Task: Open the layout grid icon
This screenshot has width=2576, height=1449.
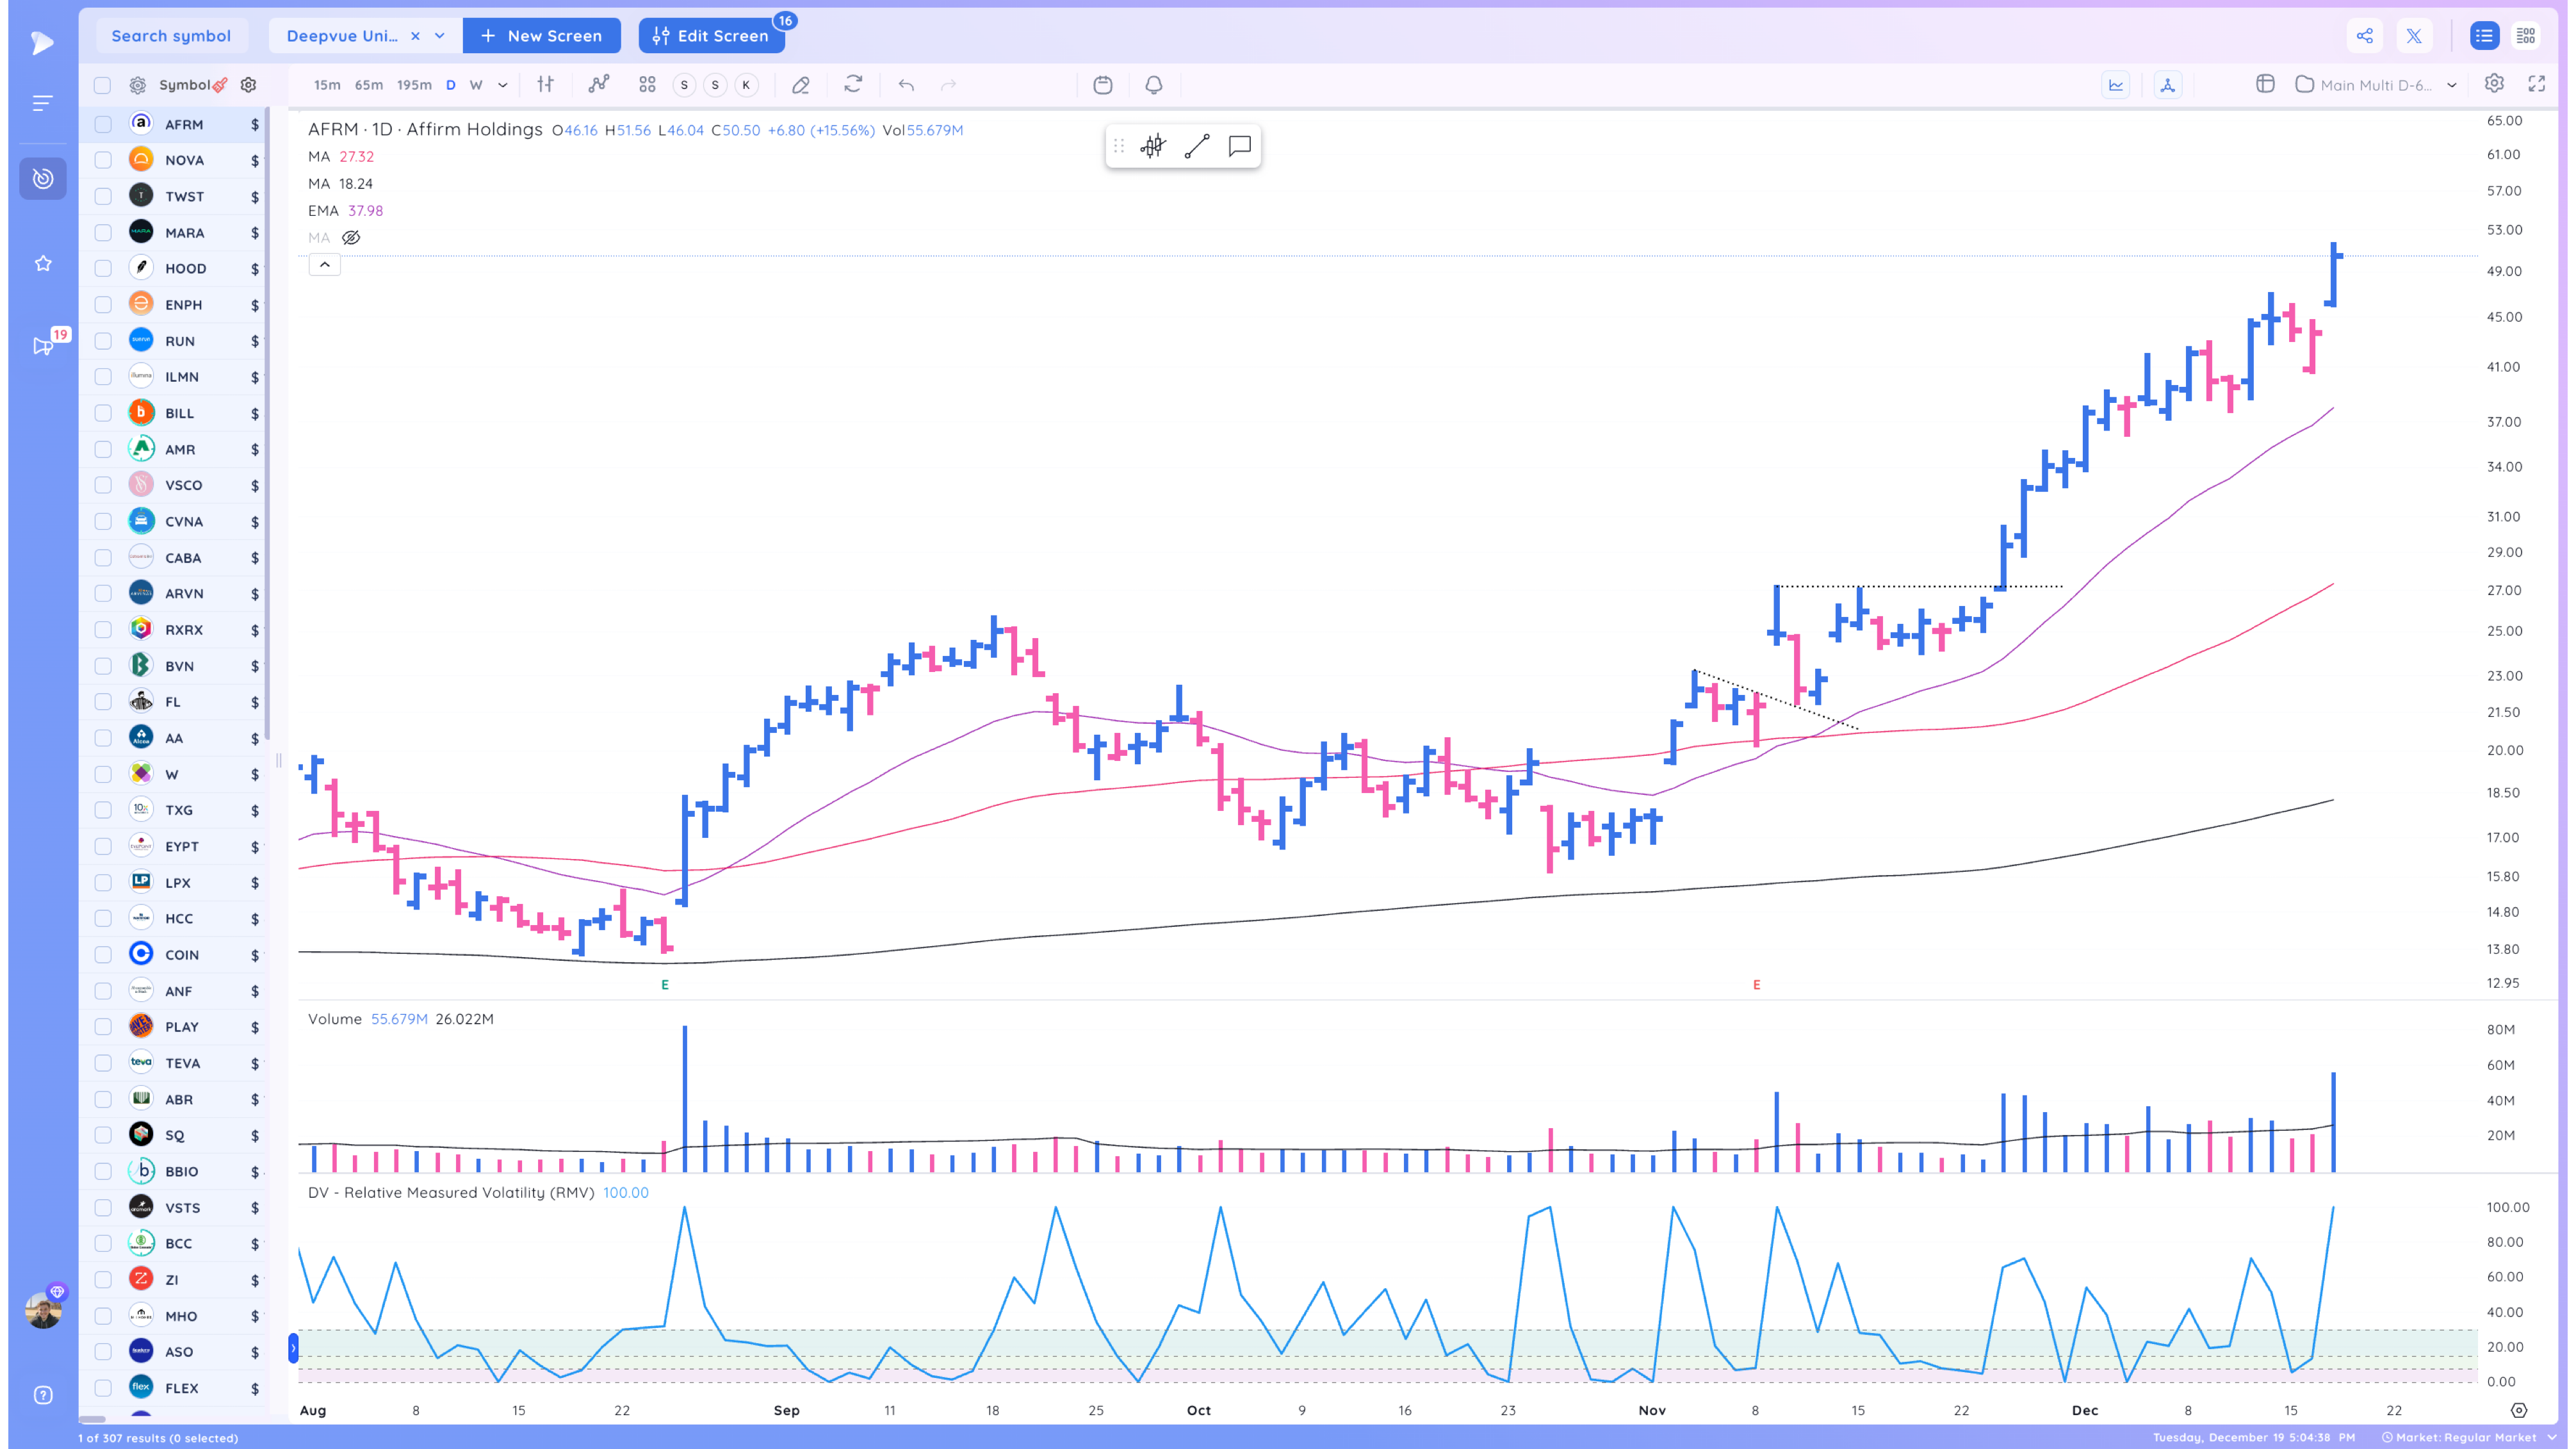Action: click(647, 85)
